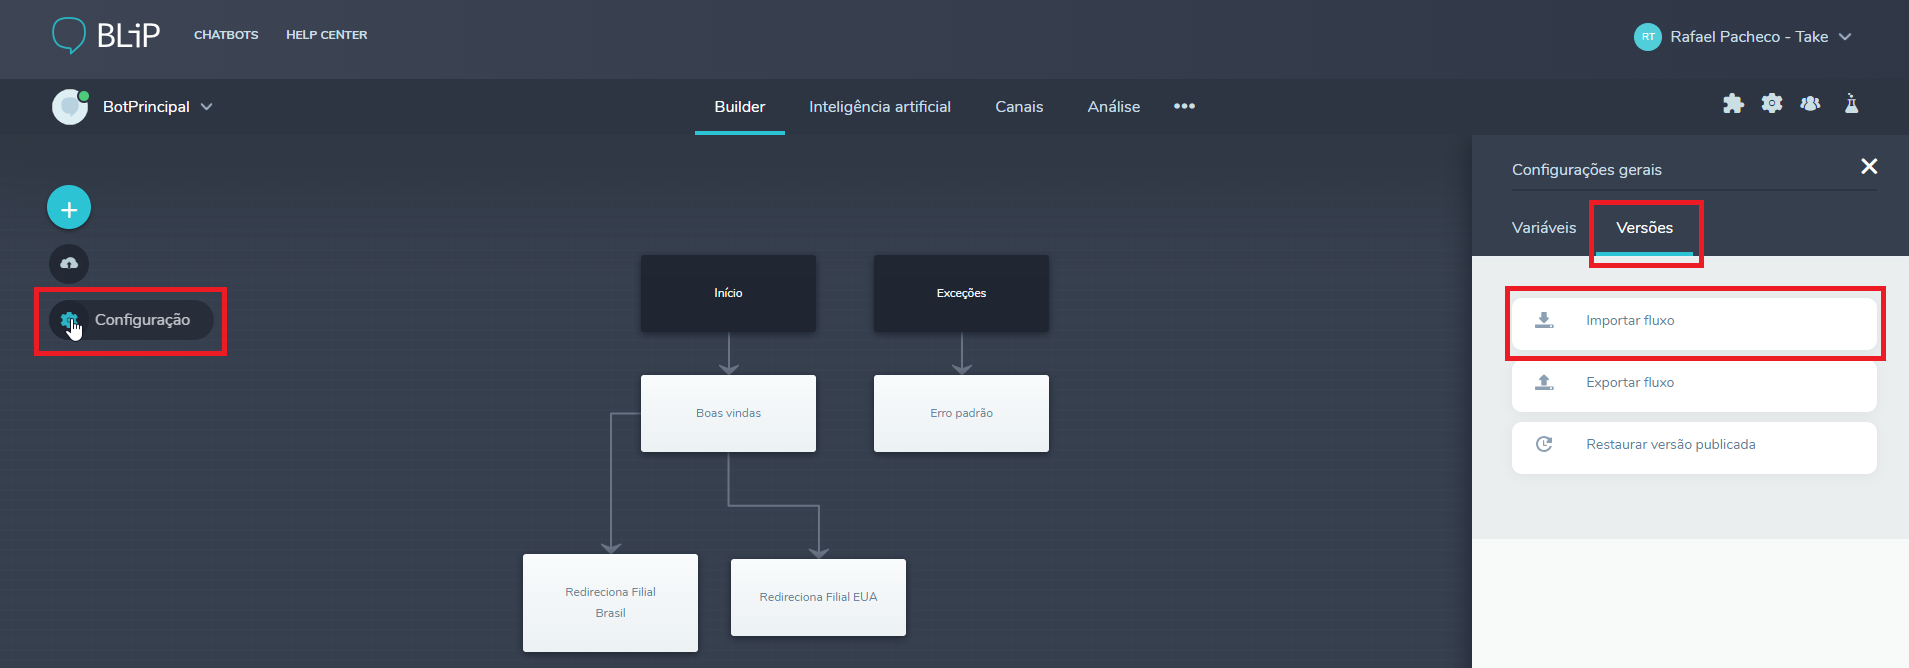The width and height of the screenshot is (1909, 668).
Task: Open the team members icon
Action: tap(1810, 104)
